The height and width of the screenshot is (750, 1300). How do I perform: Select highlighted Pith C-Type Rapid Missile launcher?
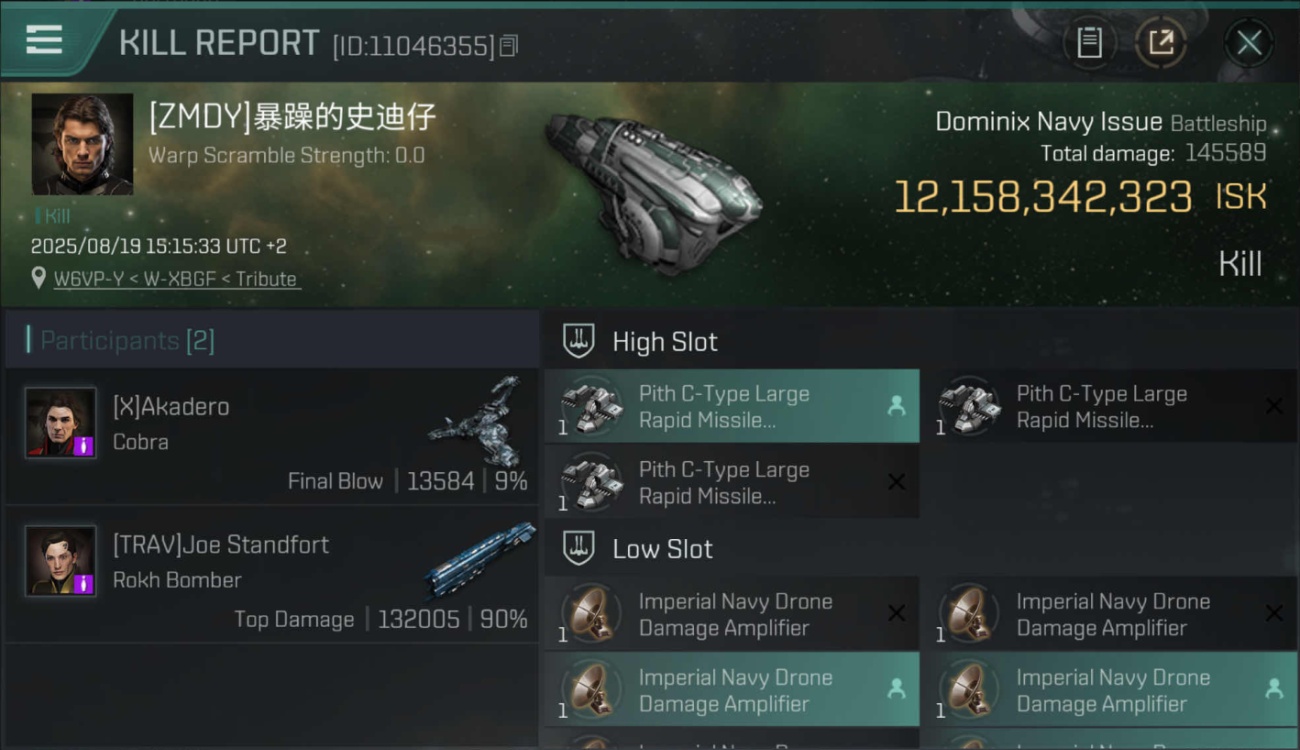coord(732,406)
